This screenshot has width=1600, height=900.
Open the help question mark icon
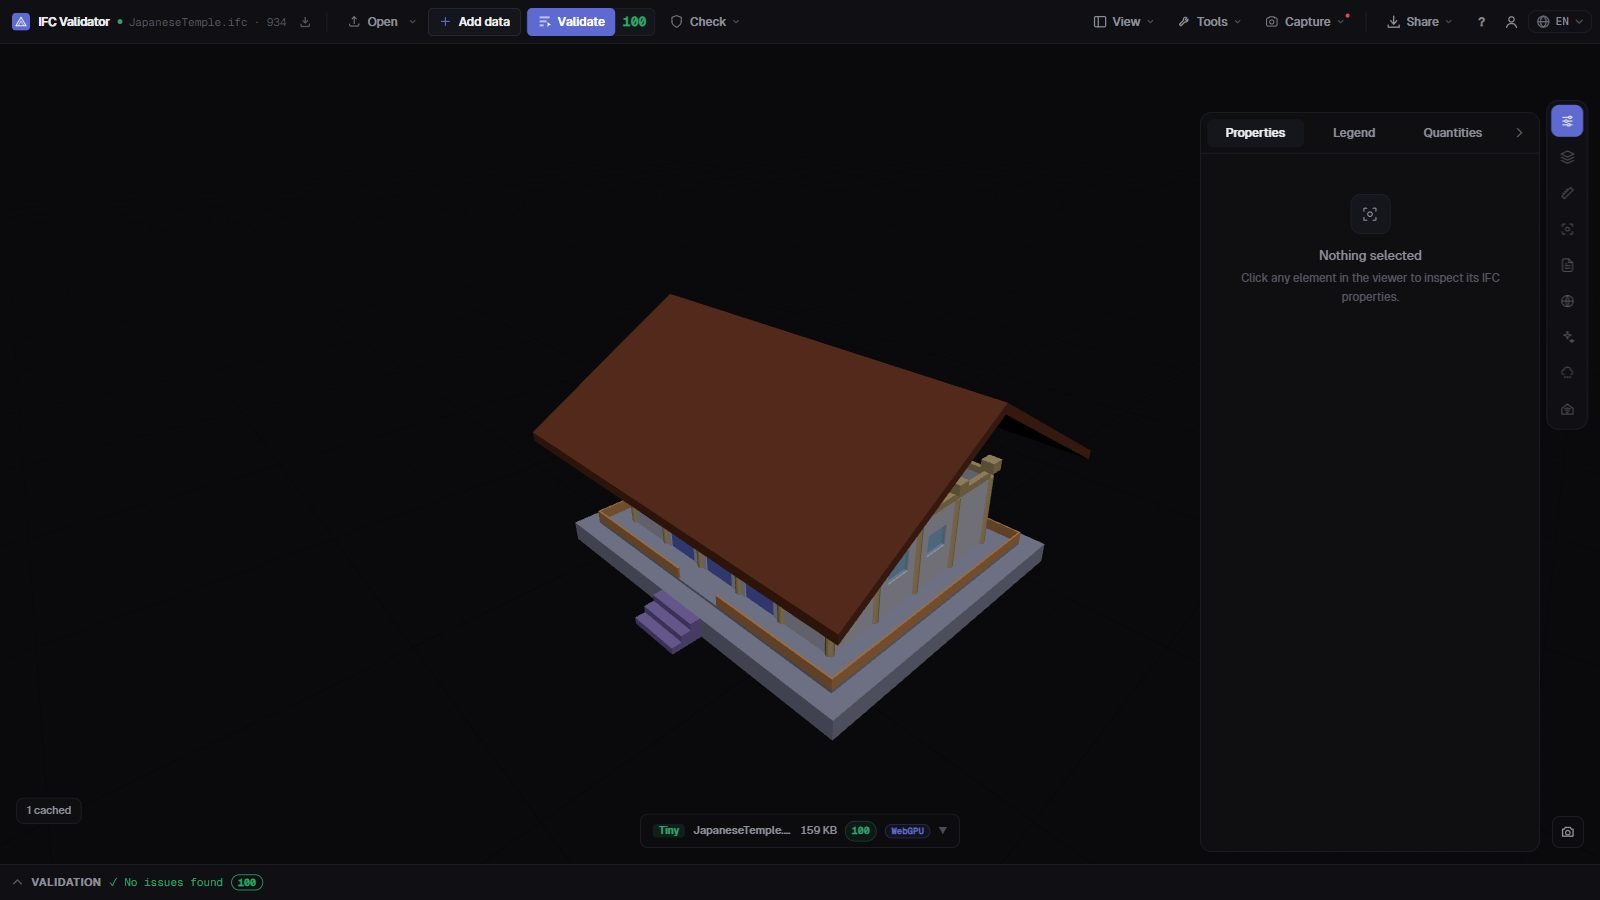click(1481, 22)
